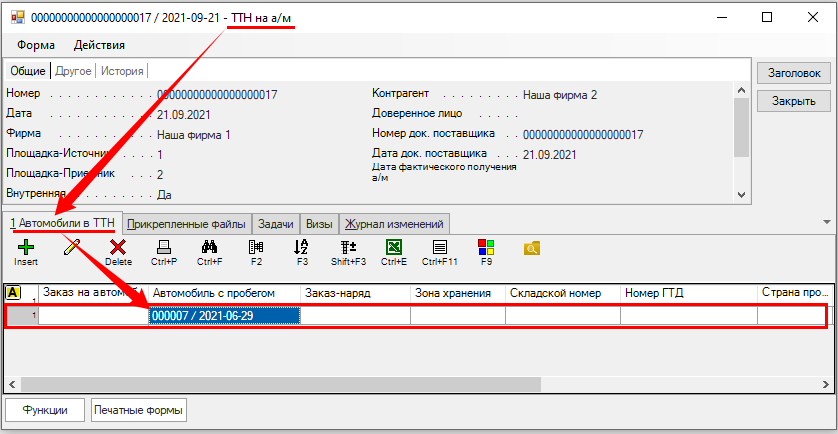Expand the tab overflow arrow at right
Viewport: 838px width, 434px height.
coord(826,222)
